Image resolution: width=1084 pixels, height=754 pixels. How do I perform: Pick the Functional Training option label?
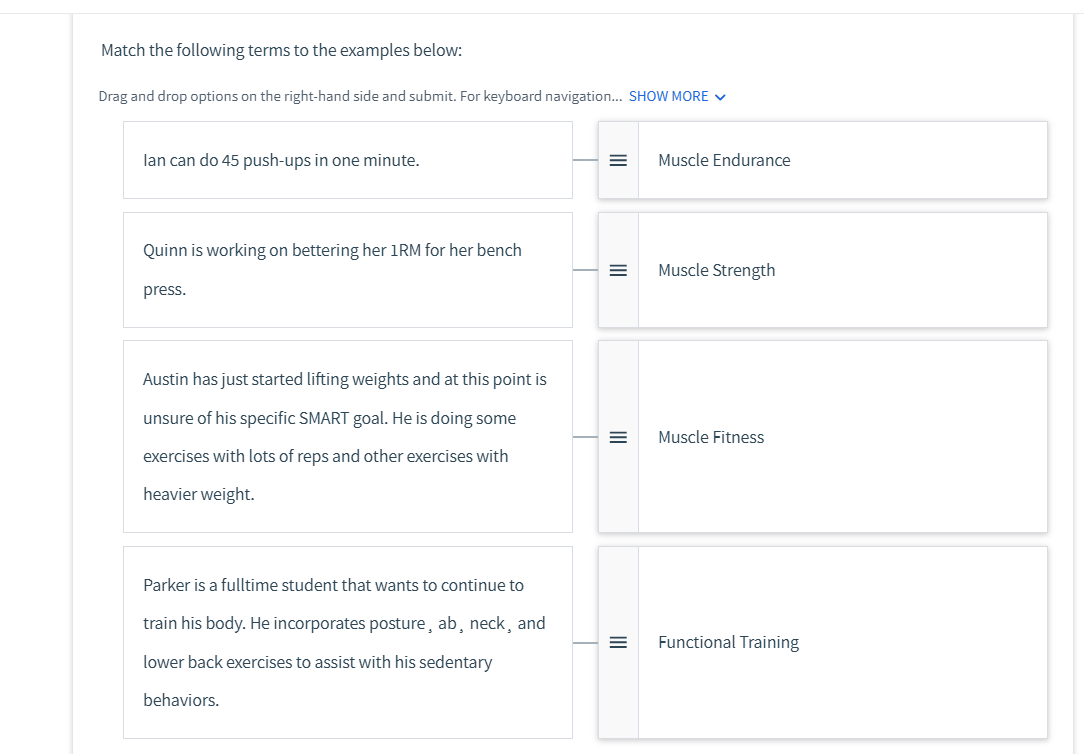coord(728,642)
